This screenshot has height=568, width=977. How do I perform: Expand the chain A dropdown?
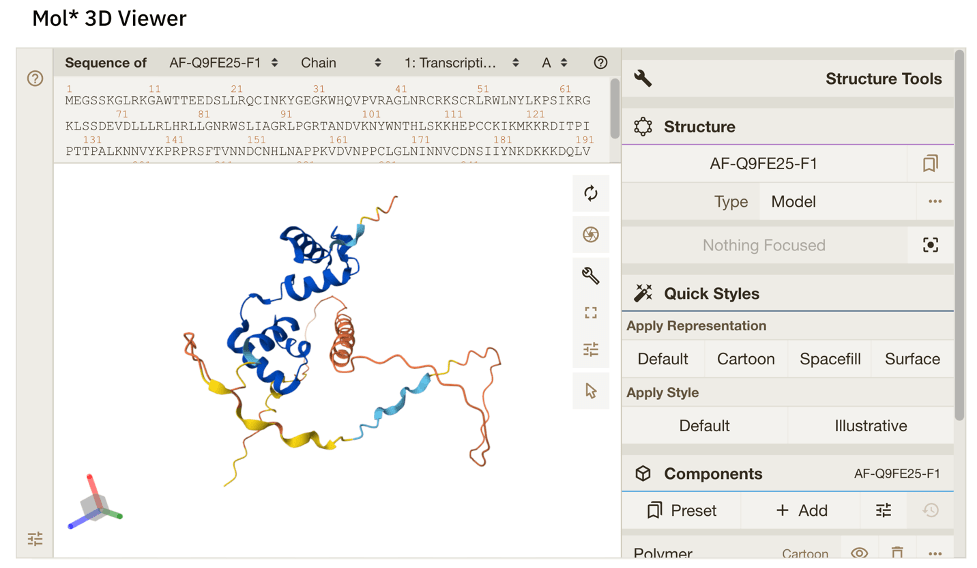(x=554, y=62)
